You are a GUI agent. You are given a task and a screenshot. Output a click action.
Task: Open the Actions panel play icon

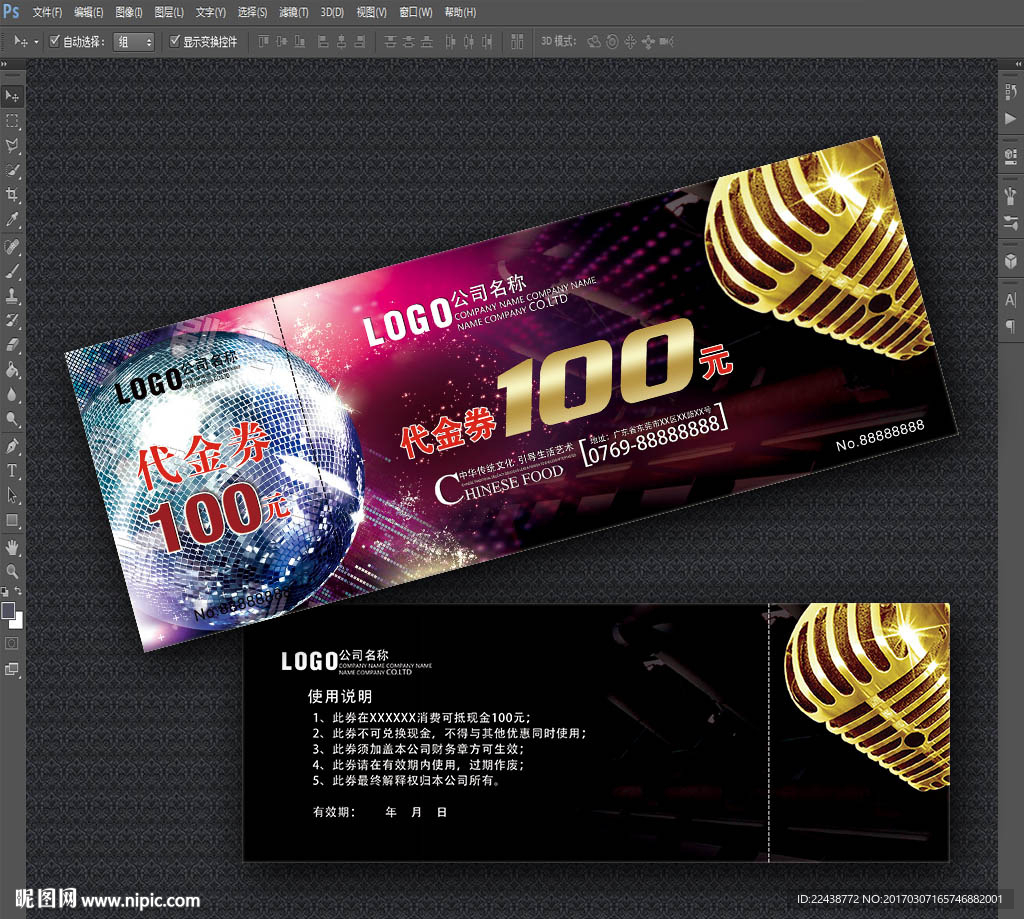pyautogui.click(x=1011, y=118)
